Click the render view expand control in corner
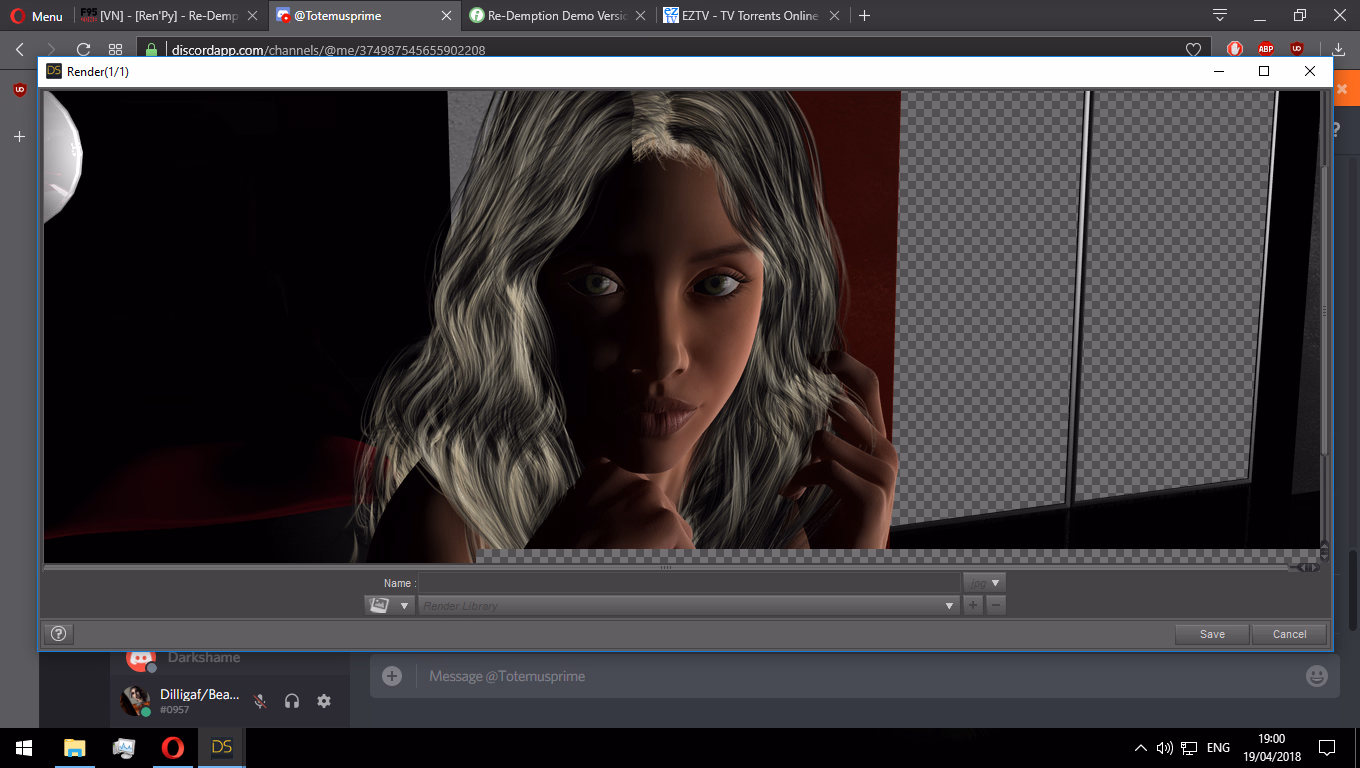Screen dimensions: 1360x768 click(x=1307, y=568)
